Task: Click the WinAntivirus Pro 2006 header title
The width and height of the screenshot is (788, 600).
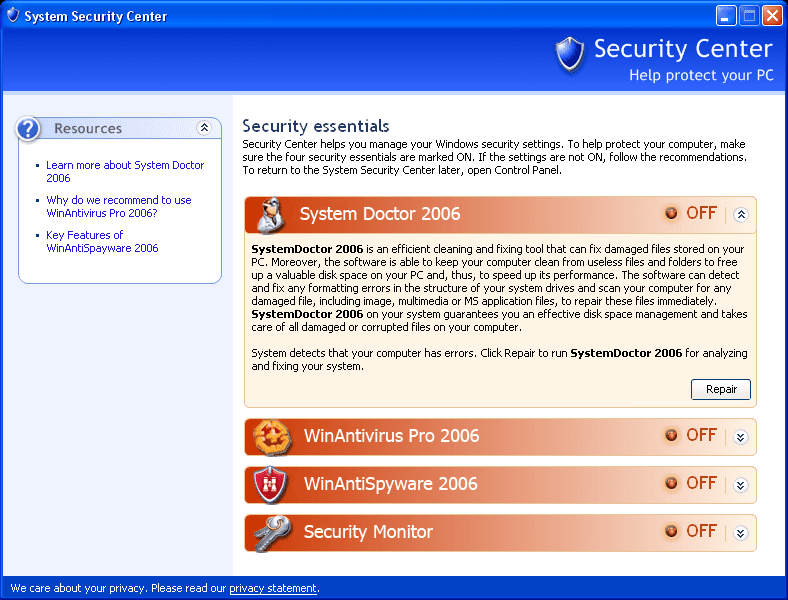Action: [x=391, y=436]
